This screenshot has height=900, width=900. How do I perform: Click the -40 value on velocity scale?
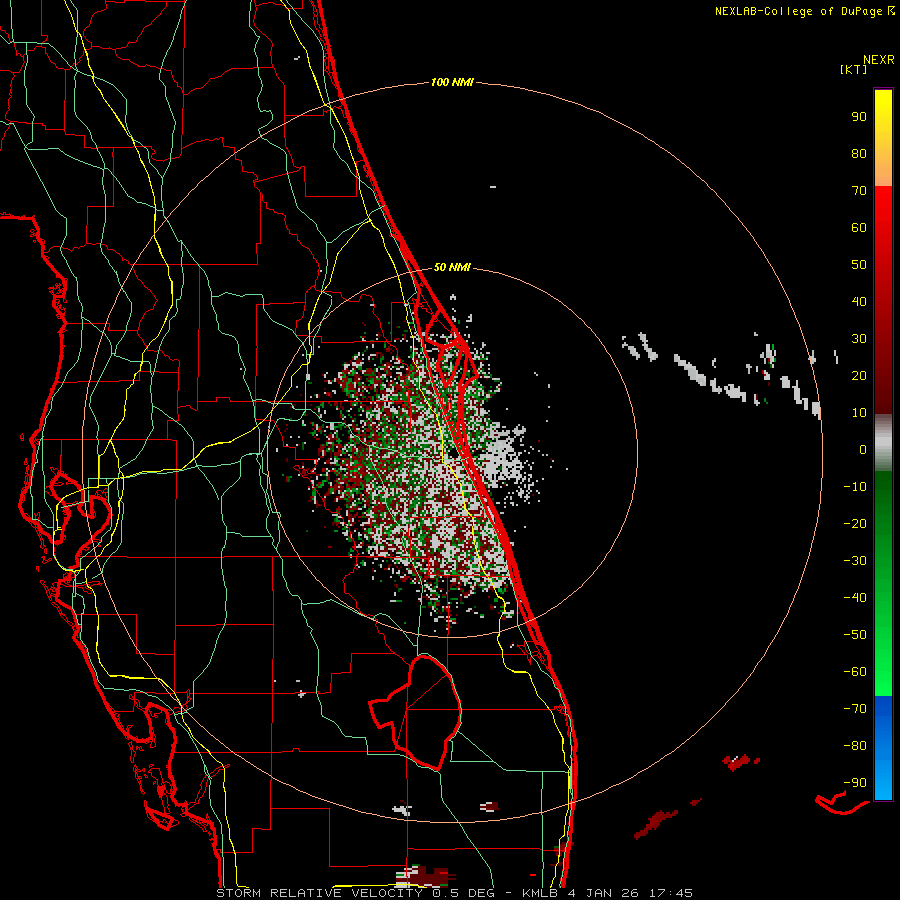click(855, 598)
